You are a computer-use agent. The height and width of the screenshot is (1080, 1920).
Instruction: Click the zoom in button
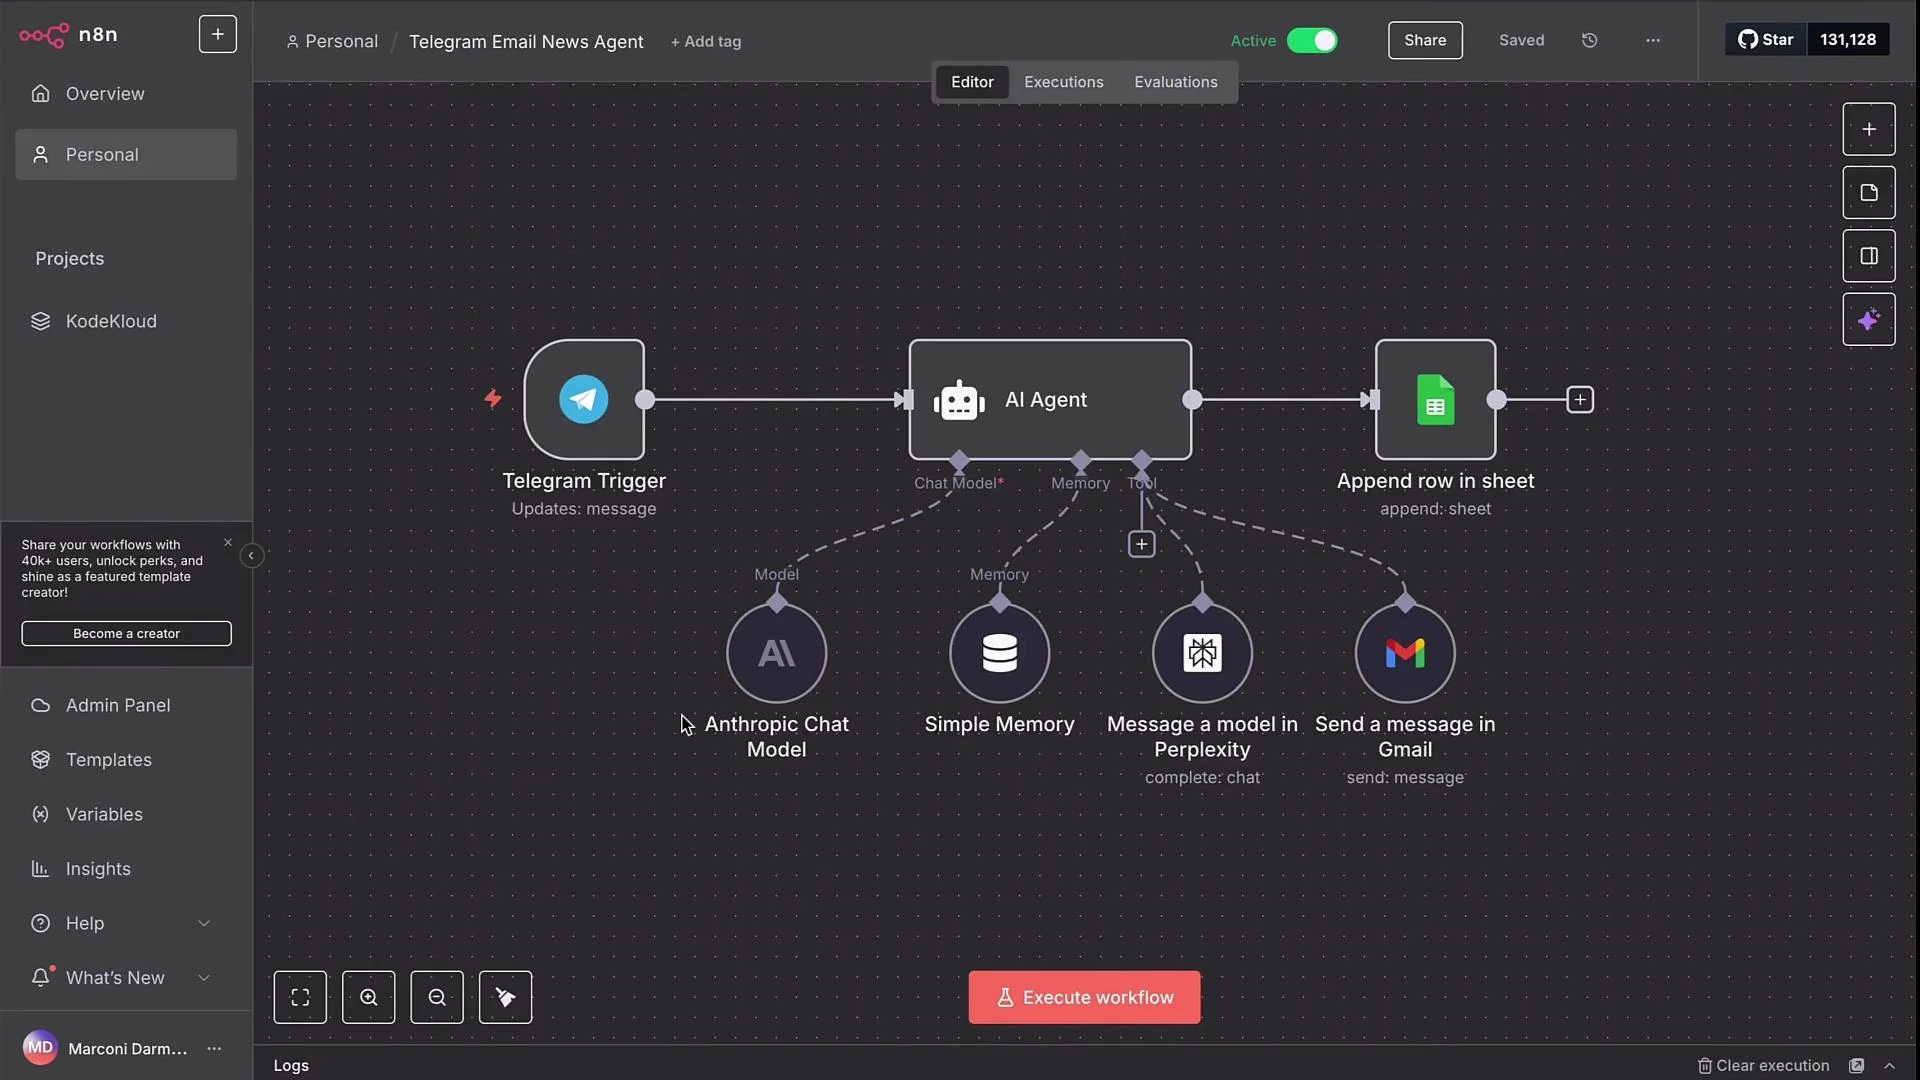(x=369, y=997)
